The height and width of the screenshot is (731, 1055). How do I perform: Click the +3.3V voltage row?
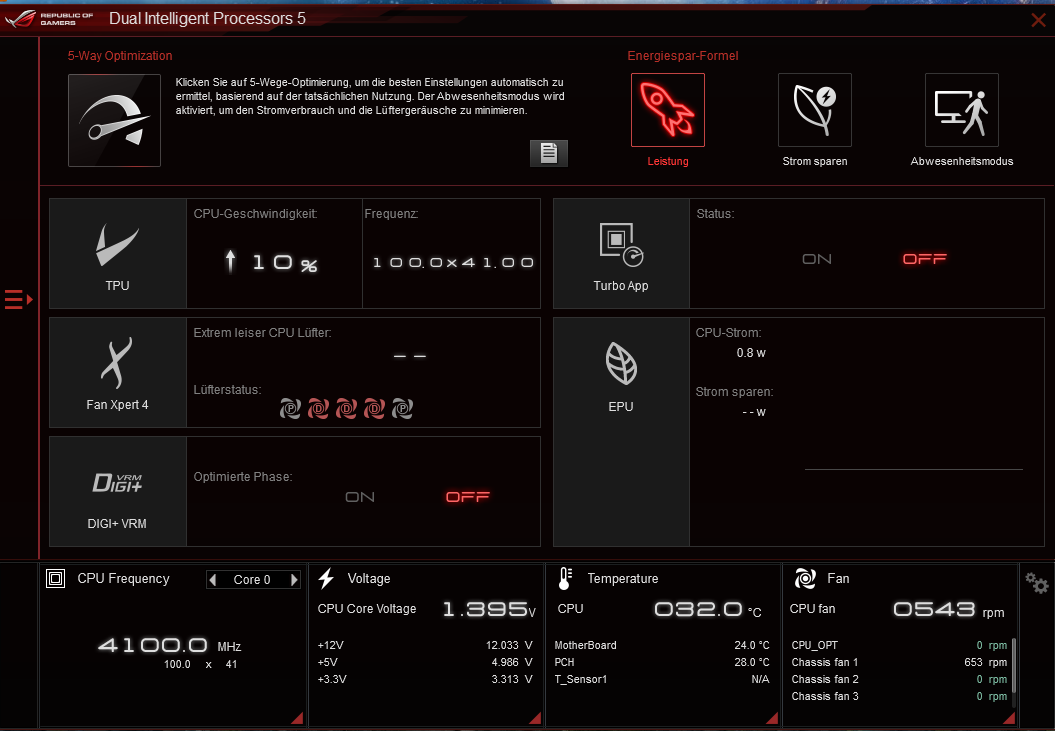(x=425, y=679)
